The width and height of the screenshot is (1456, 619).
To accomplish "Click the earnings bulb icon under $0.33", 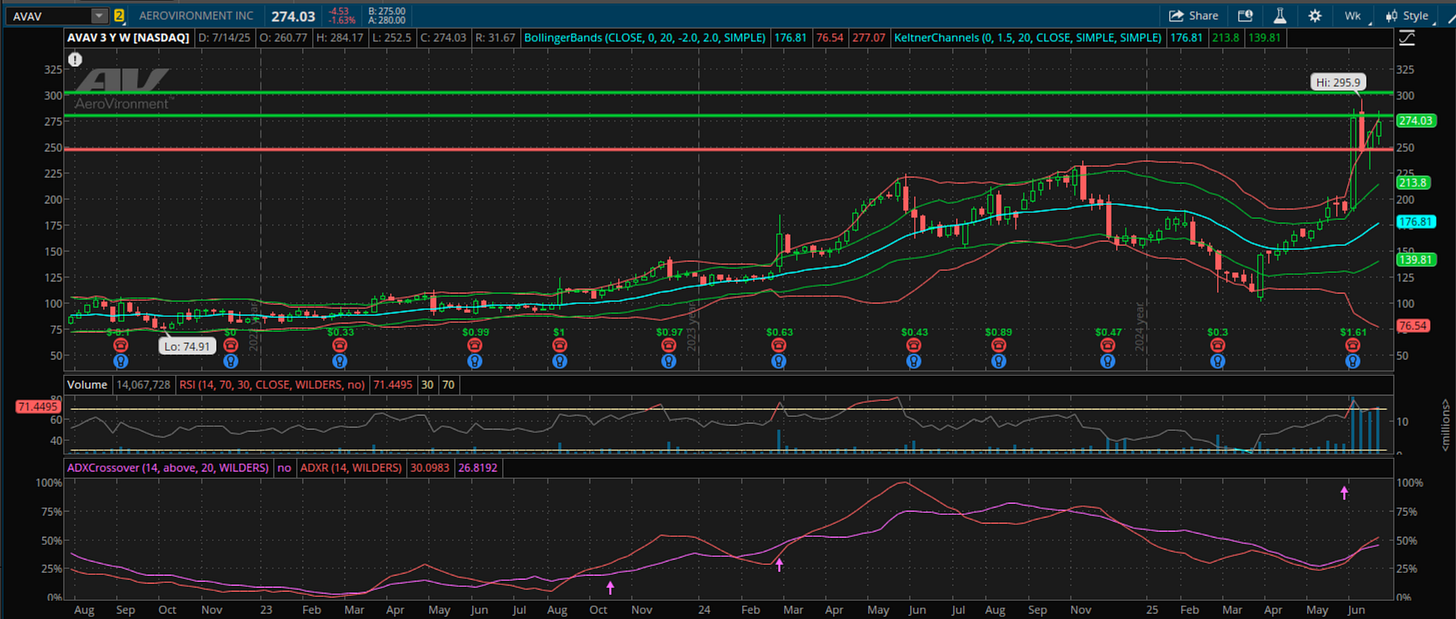I will (x=340, y=361).
